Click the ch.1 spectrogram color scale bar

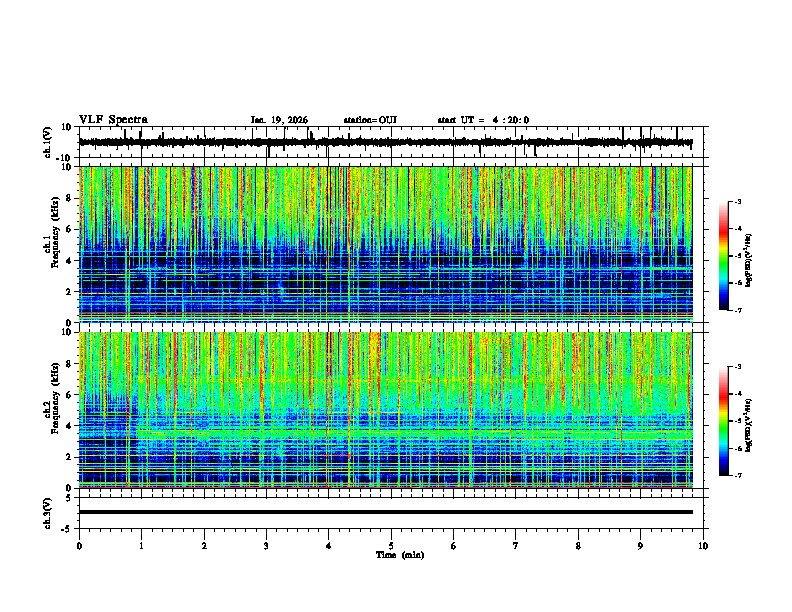pos(723,256)
